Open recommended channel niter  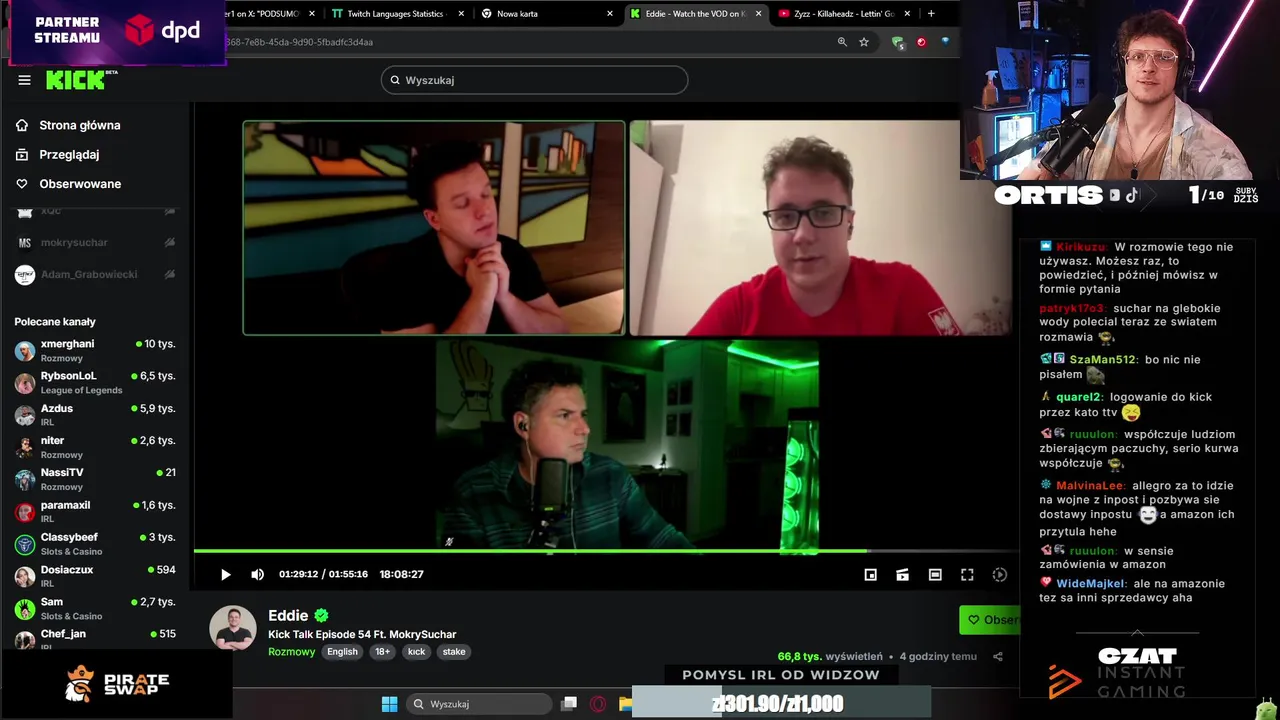(95, 447)
